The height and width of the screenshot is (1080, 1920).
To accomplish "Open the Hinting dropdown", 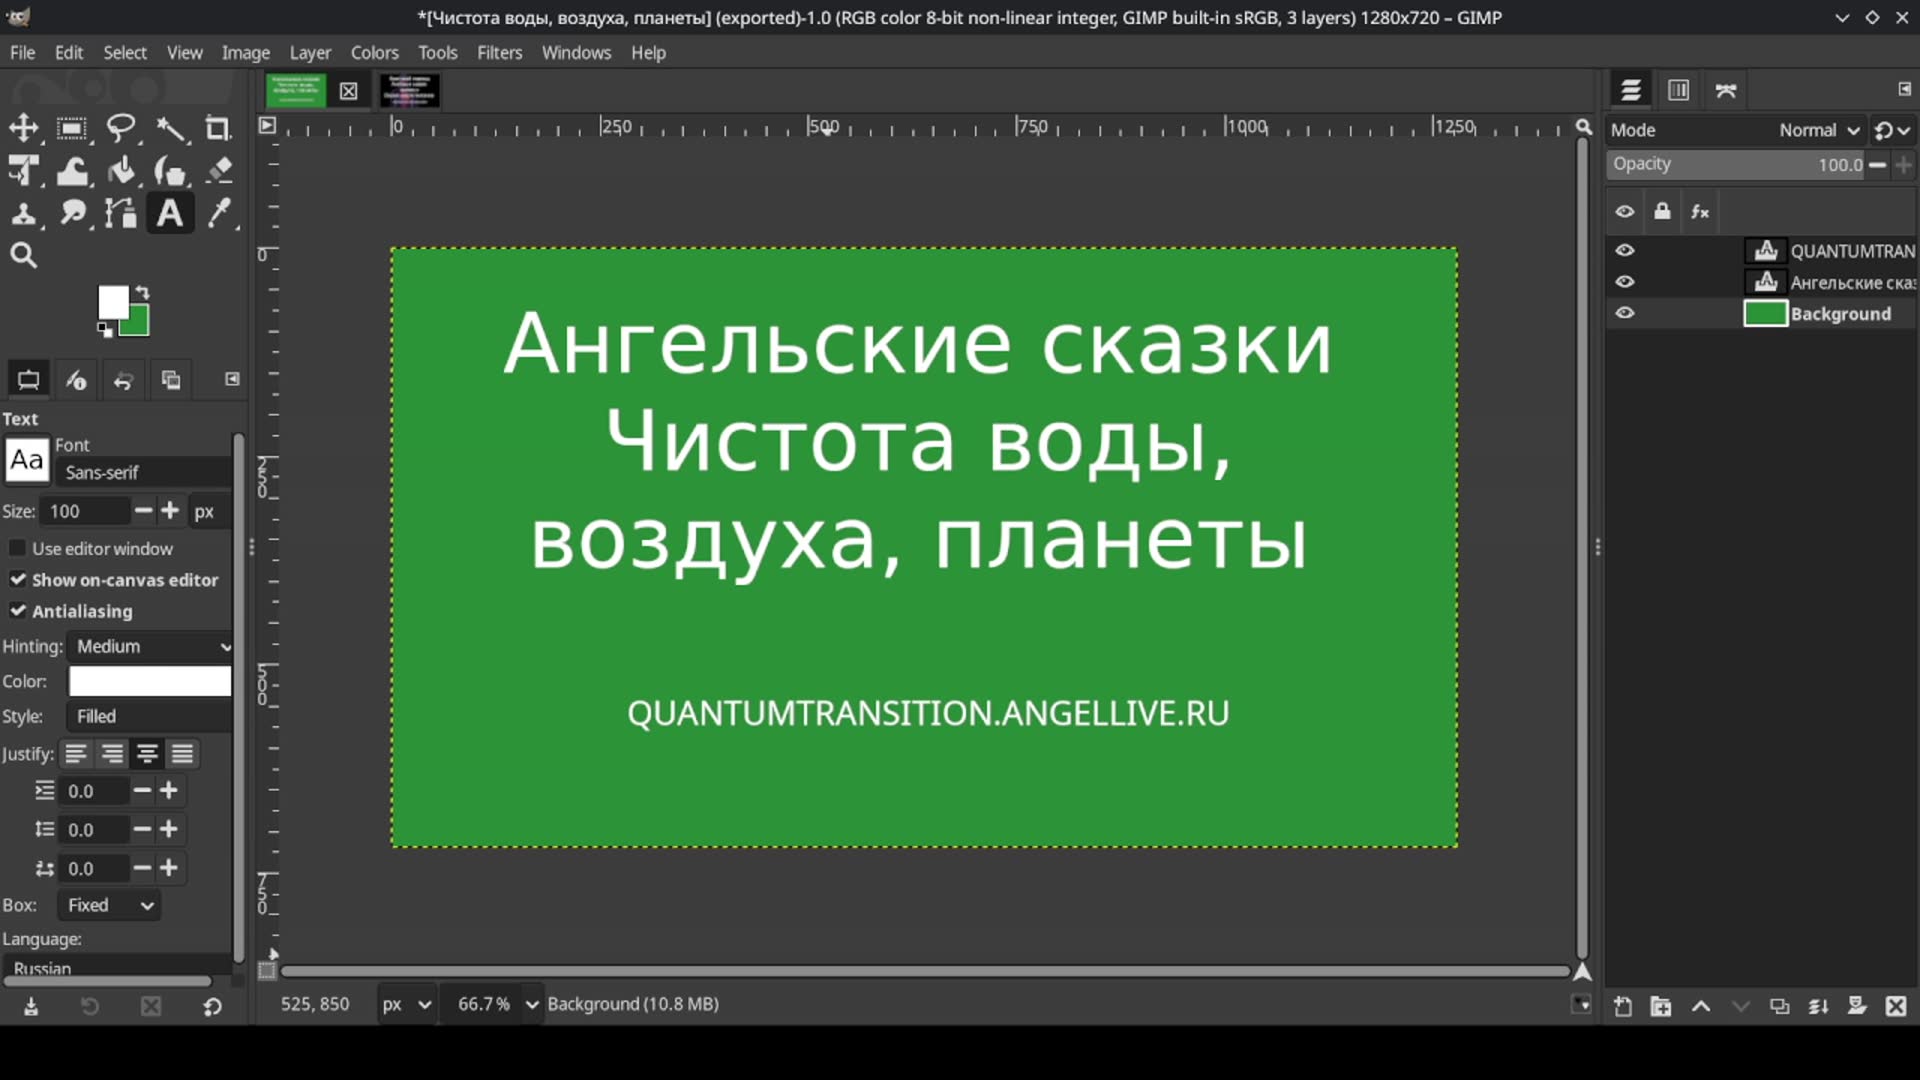I will 150,646.
